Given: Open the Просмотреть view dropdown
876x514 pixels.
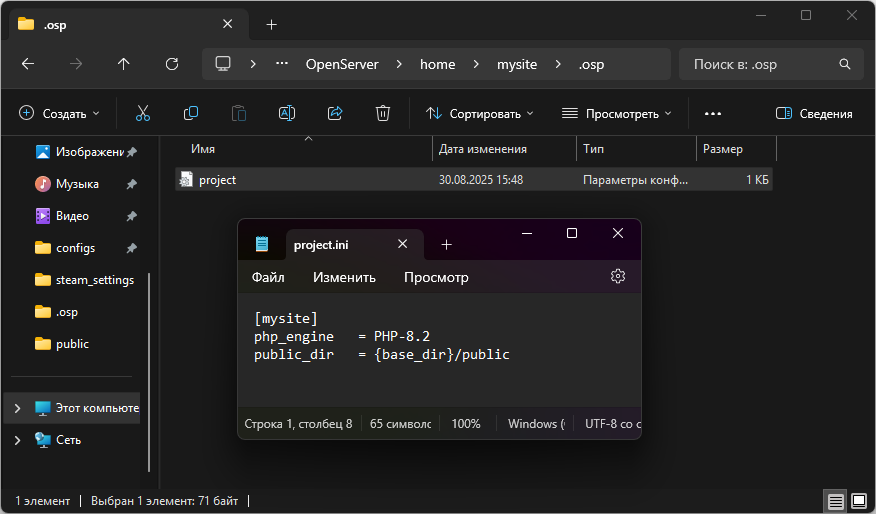Looking at the screenshot, I should pos(617,114).
